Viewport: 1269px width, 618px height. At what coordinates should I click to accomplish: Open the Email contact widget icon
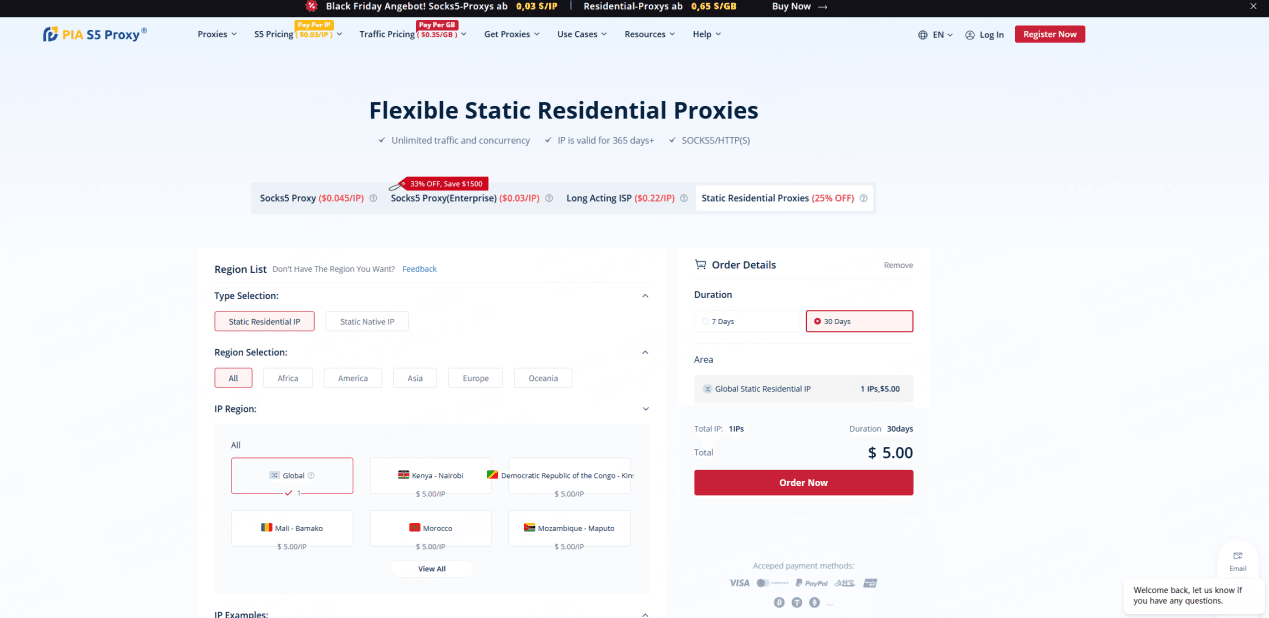point(1237,556)
